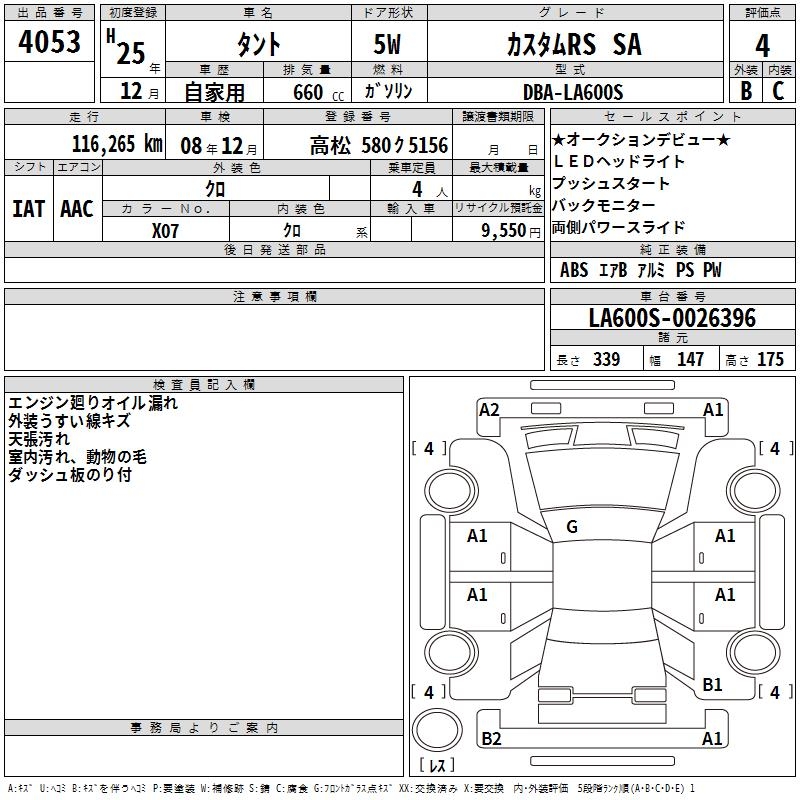Click the seating capacity 4 人
The width and height of the screenshot is (800, 800).
430,189
